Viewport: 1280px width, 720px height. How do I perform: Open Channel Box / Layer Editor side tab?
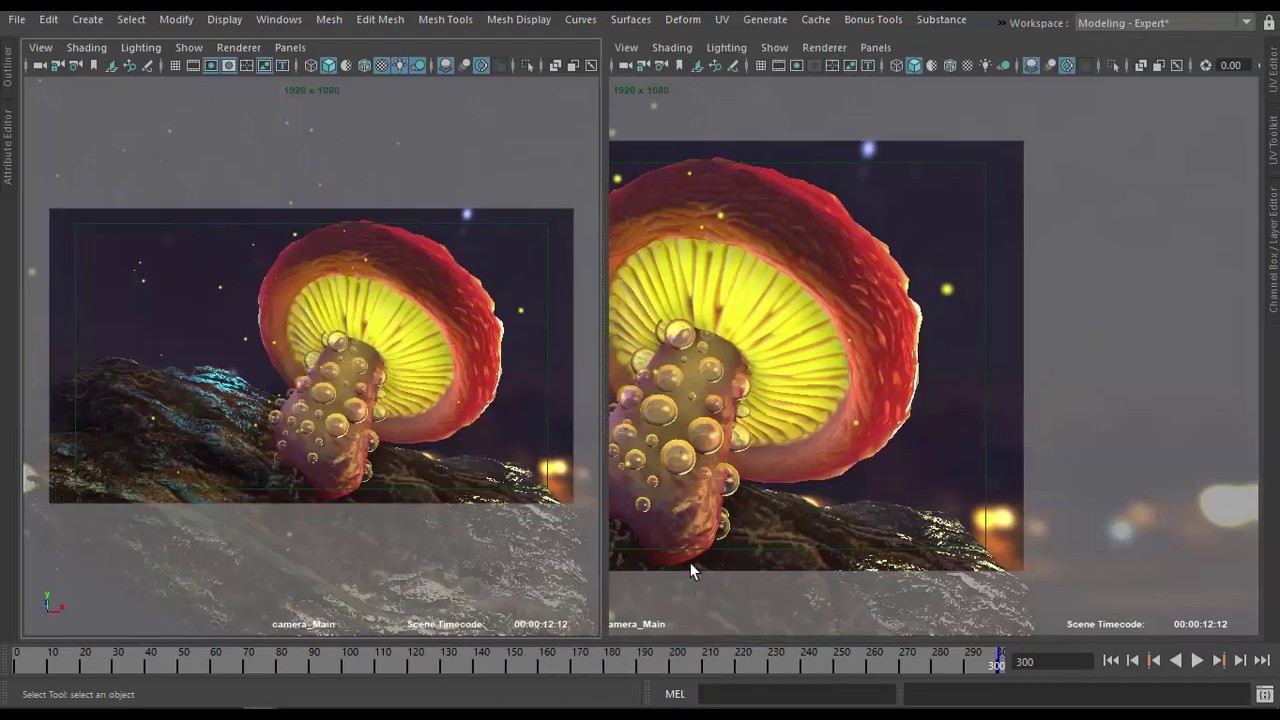[1273, 250]
